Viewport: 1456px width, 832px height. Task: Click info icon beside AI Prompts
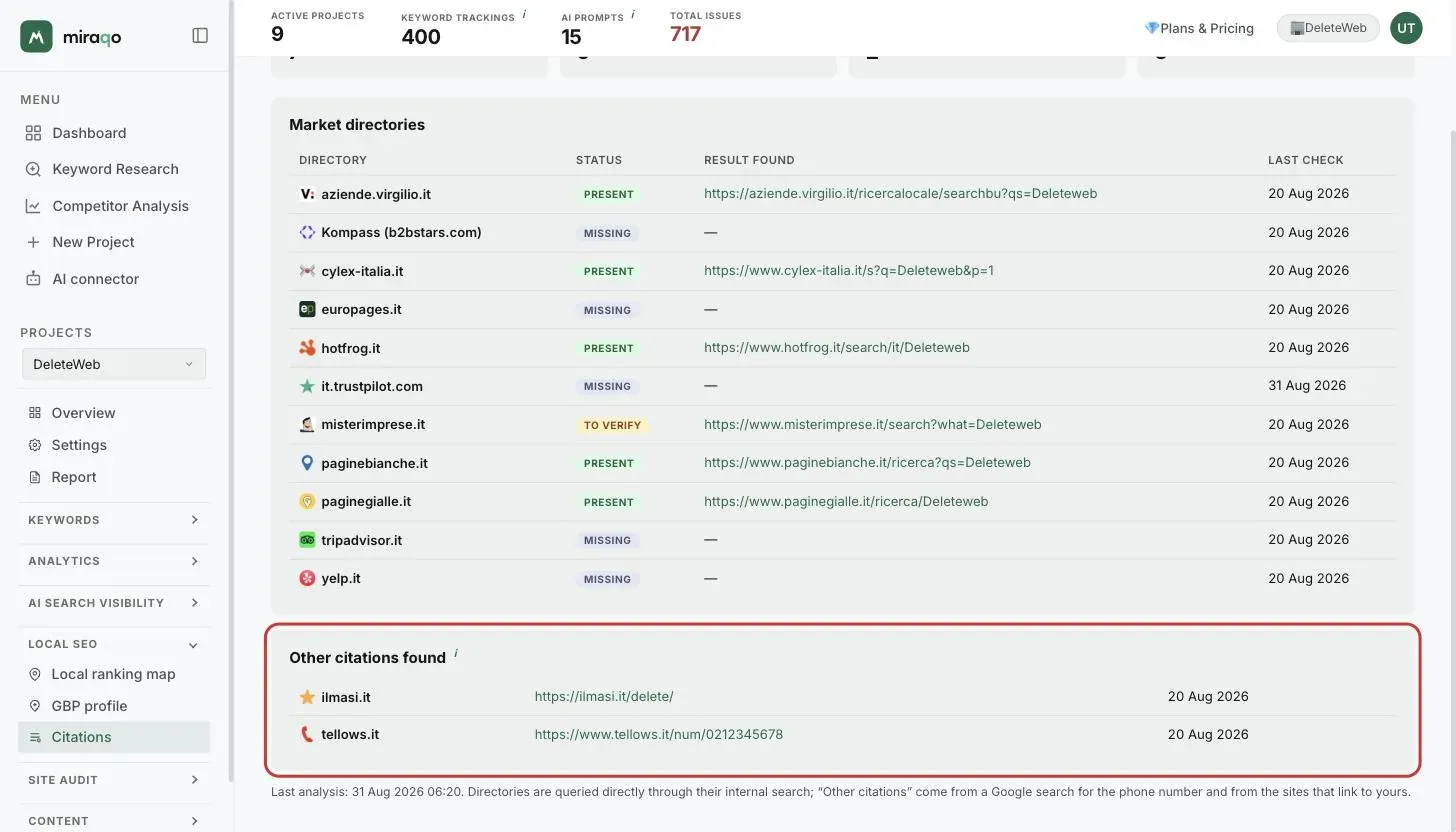click(633, 15)
